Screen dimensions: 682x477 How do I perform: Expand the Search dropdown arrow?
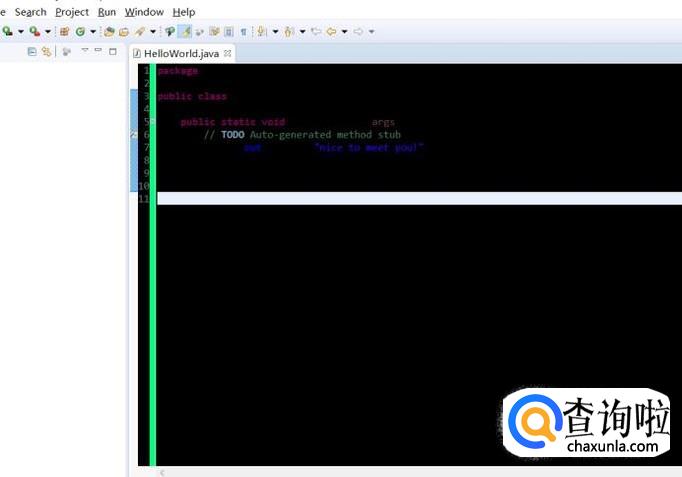pyautogui.click(x=153, y=31)
